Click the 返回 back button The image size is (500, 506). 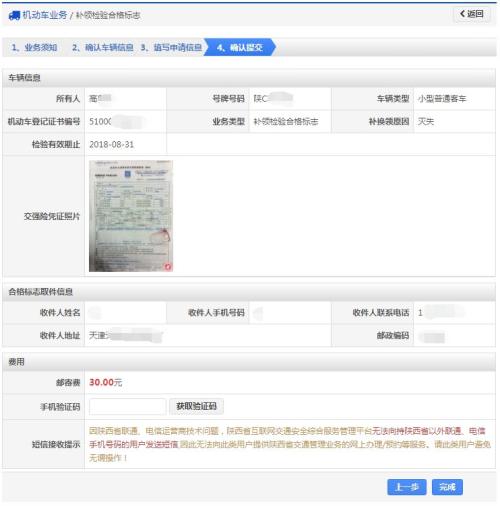pos(472,14)
